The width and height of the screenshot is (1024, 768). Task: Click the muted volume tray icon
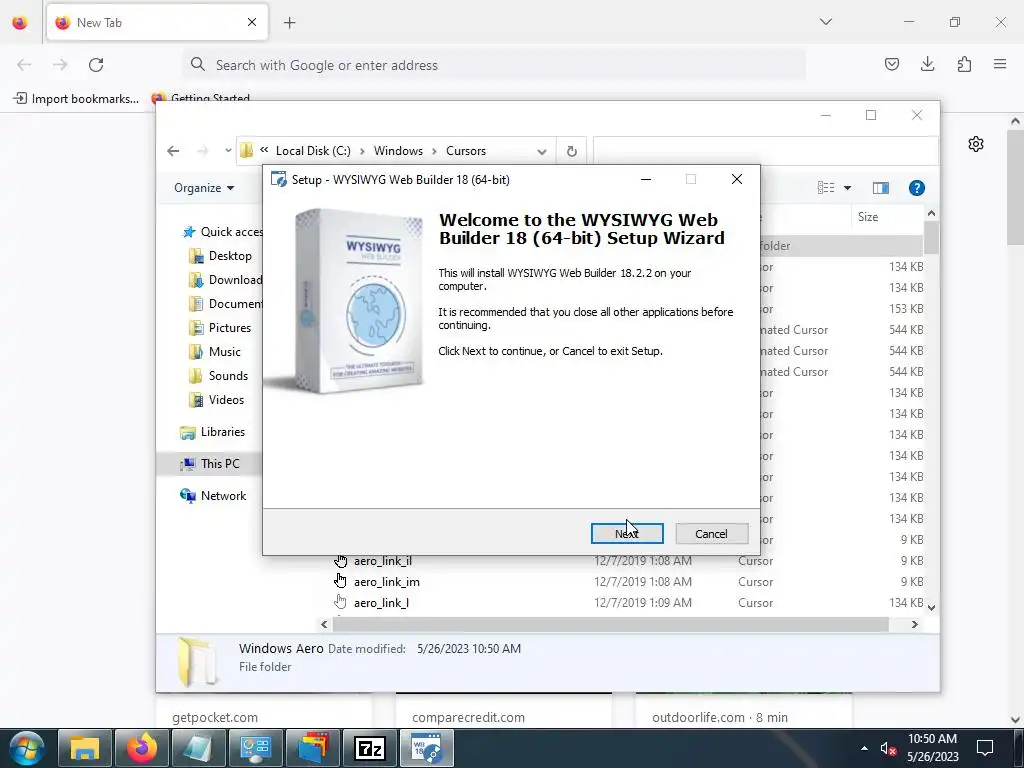888,748
